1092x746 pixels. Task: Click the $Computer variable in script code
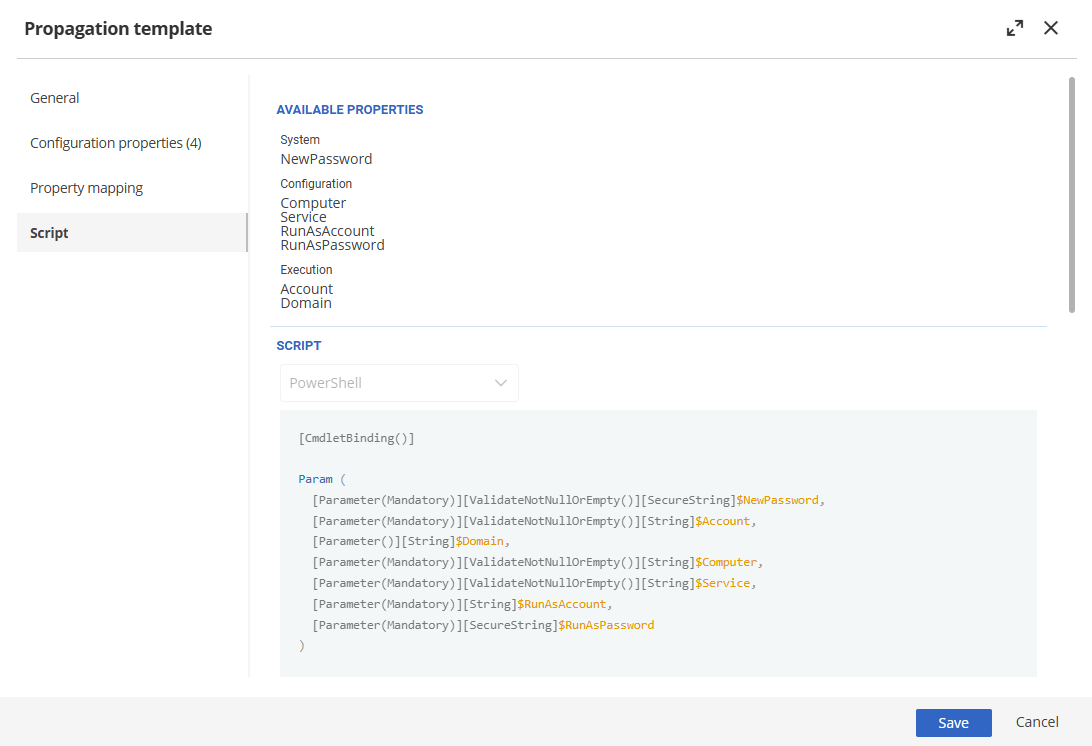tap(729, 562)
